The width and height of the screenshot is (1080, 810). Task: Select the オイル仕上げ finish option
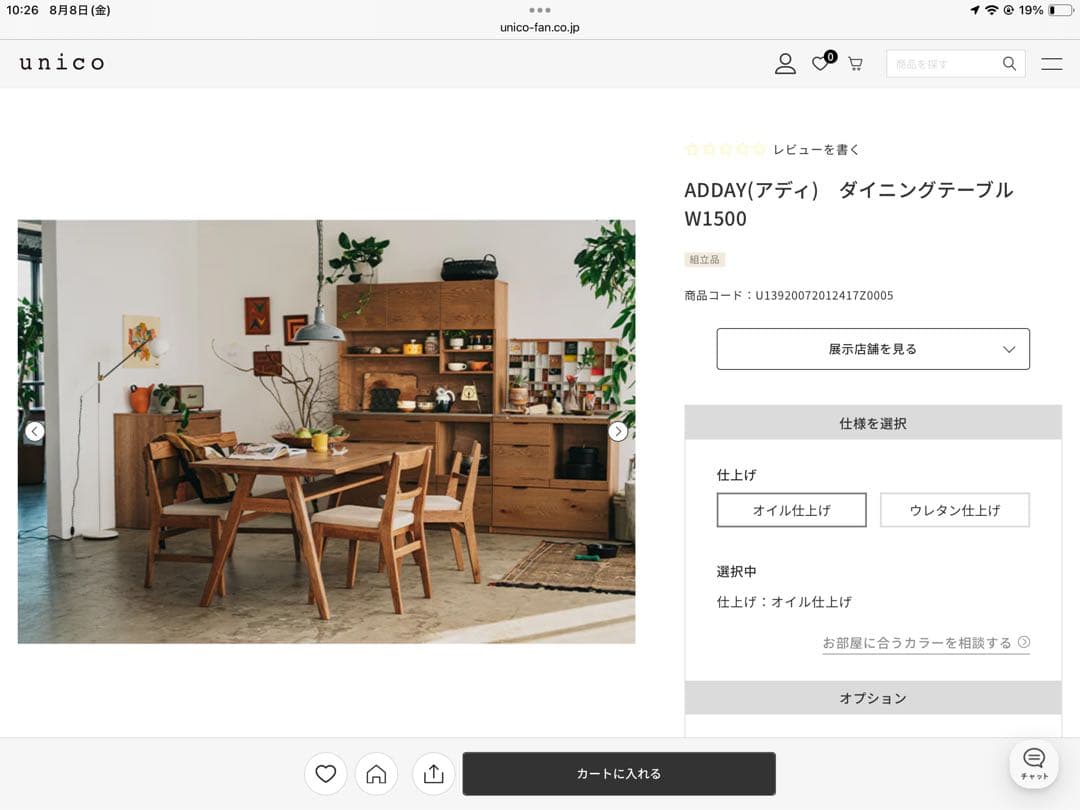tap(791, 510)
